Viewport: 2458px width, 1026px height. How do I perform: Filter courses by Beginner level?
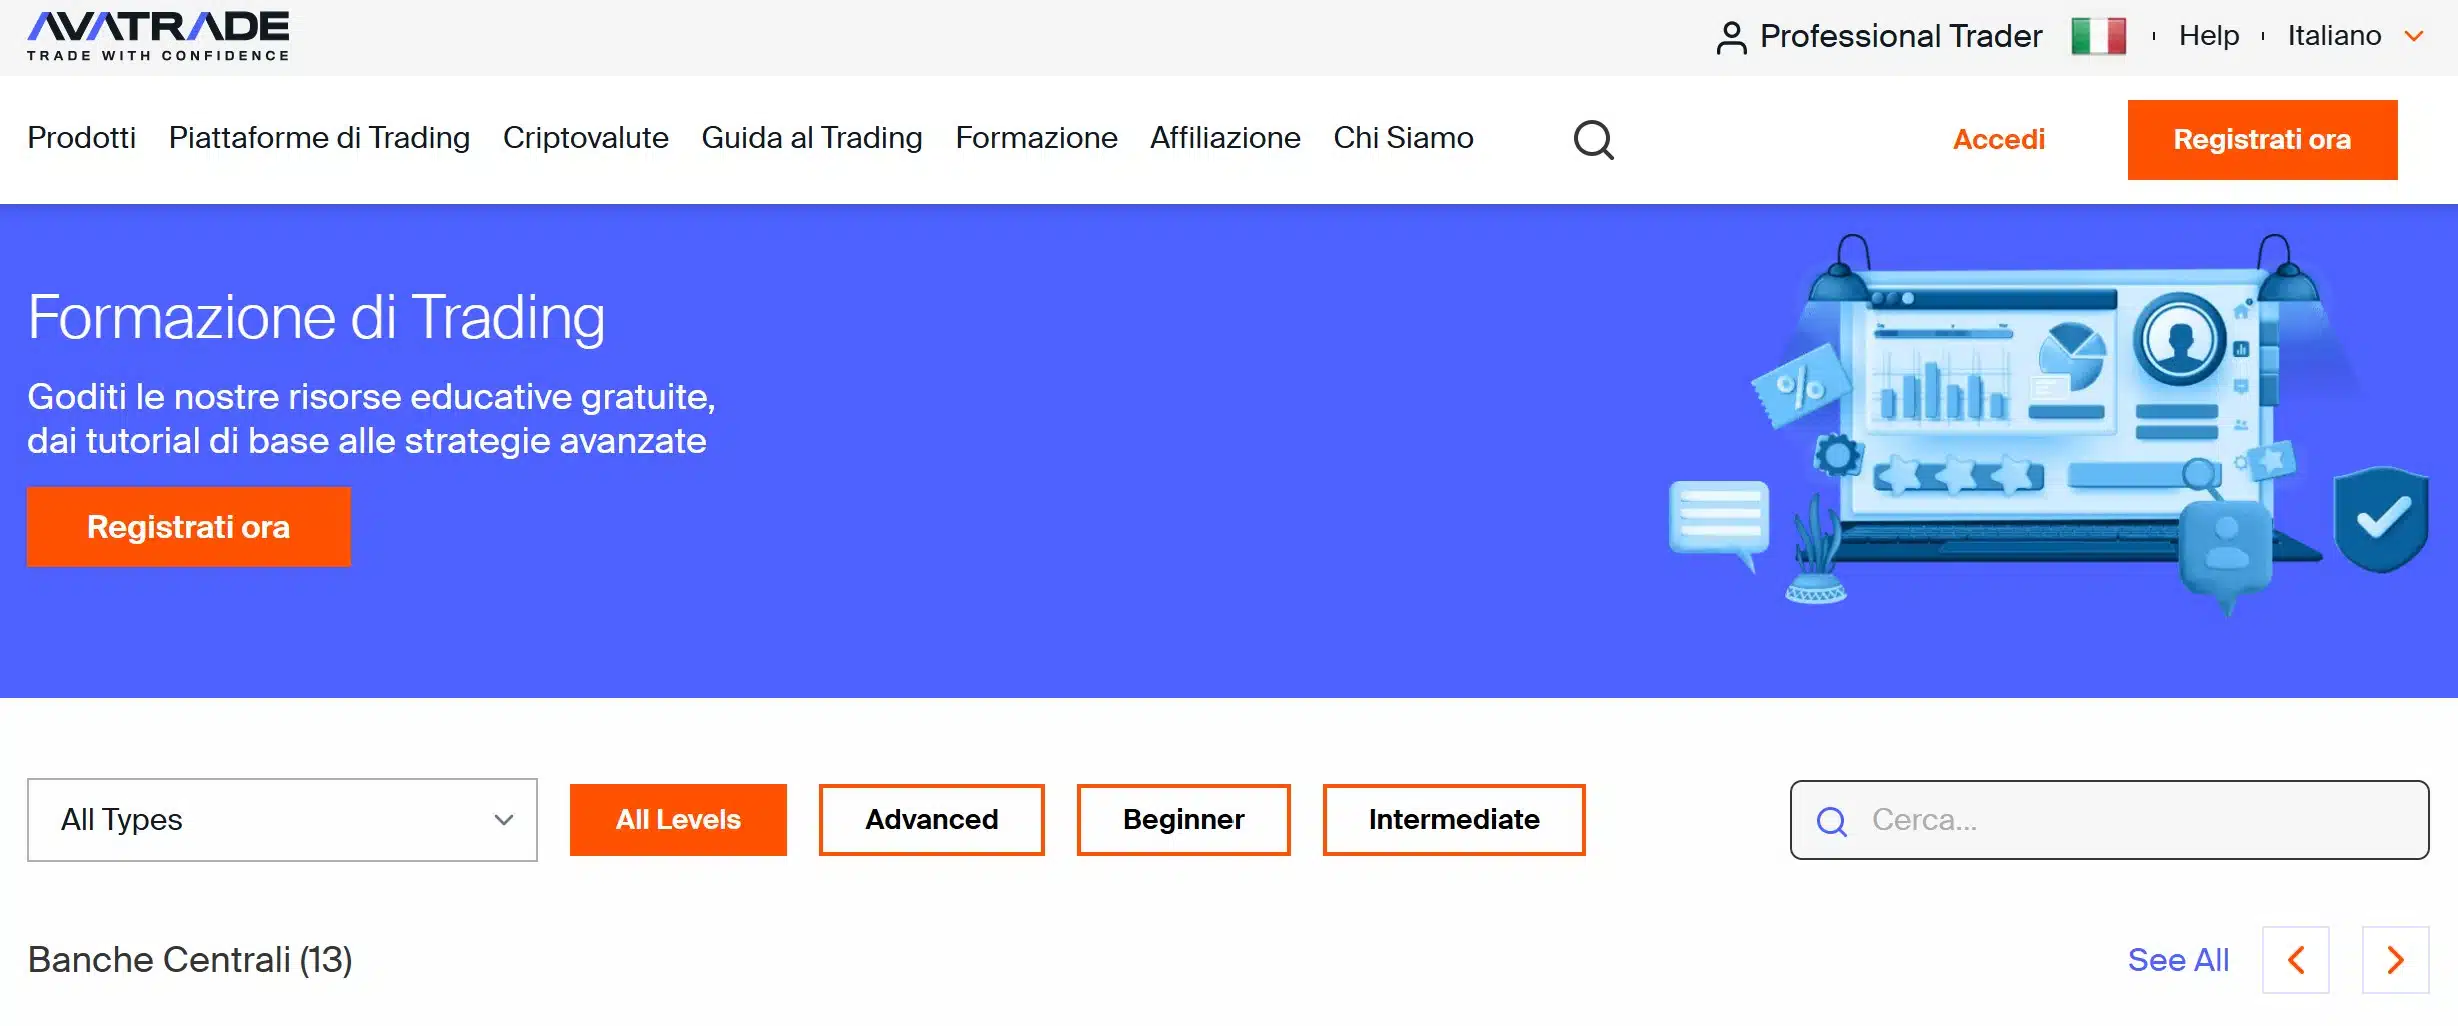click(x=1183, y=820)
